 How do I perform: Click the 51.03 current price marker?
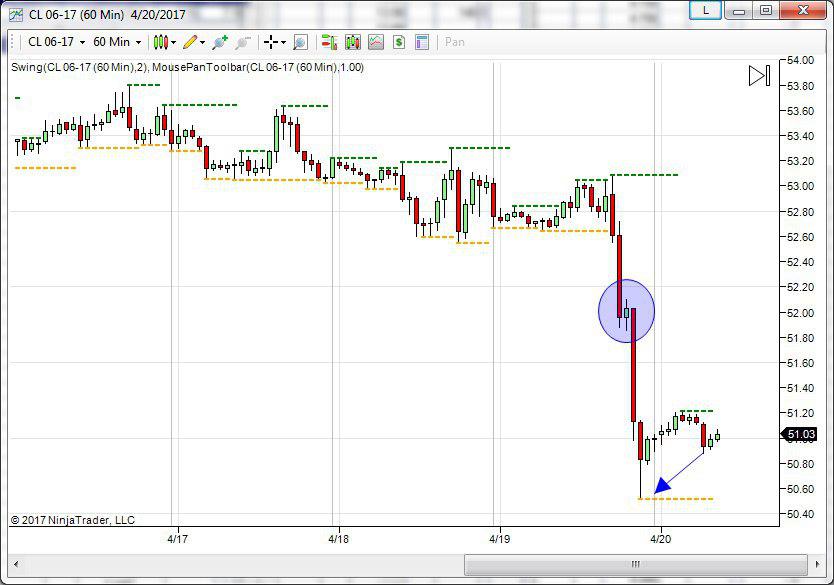point(801,435)
